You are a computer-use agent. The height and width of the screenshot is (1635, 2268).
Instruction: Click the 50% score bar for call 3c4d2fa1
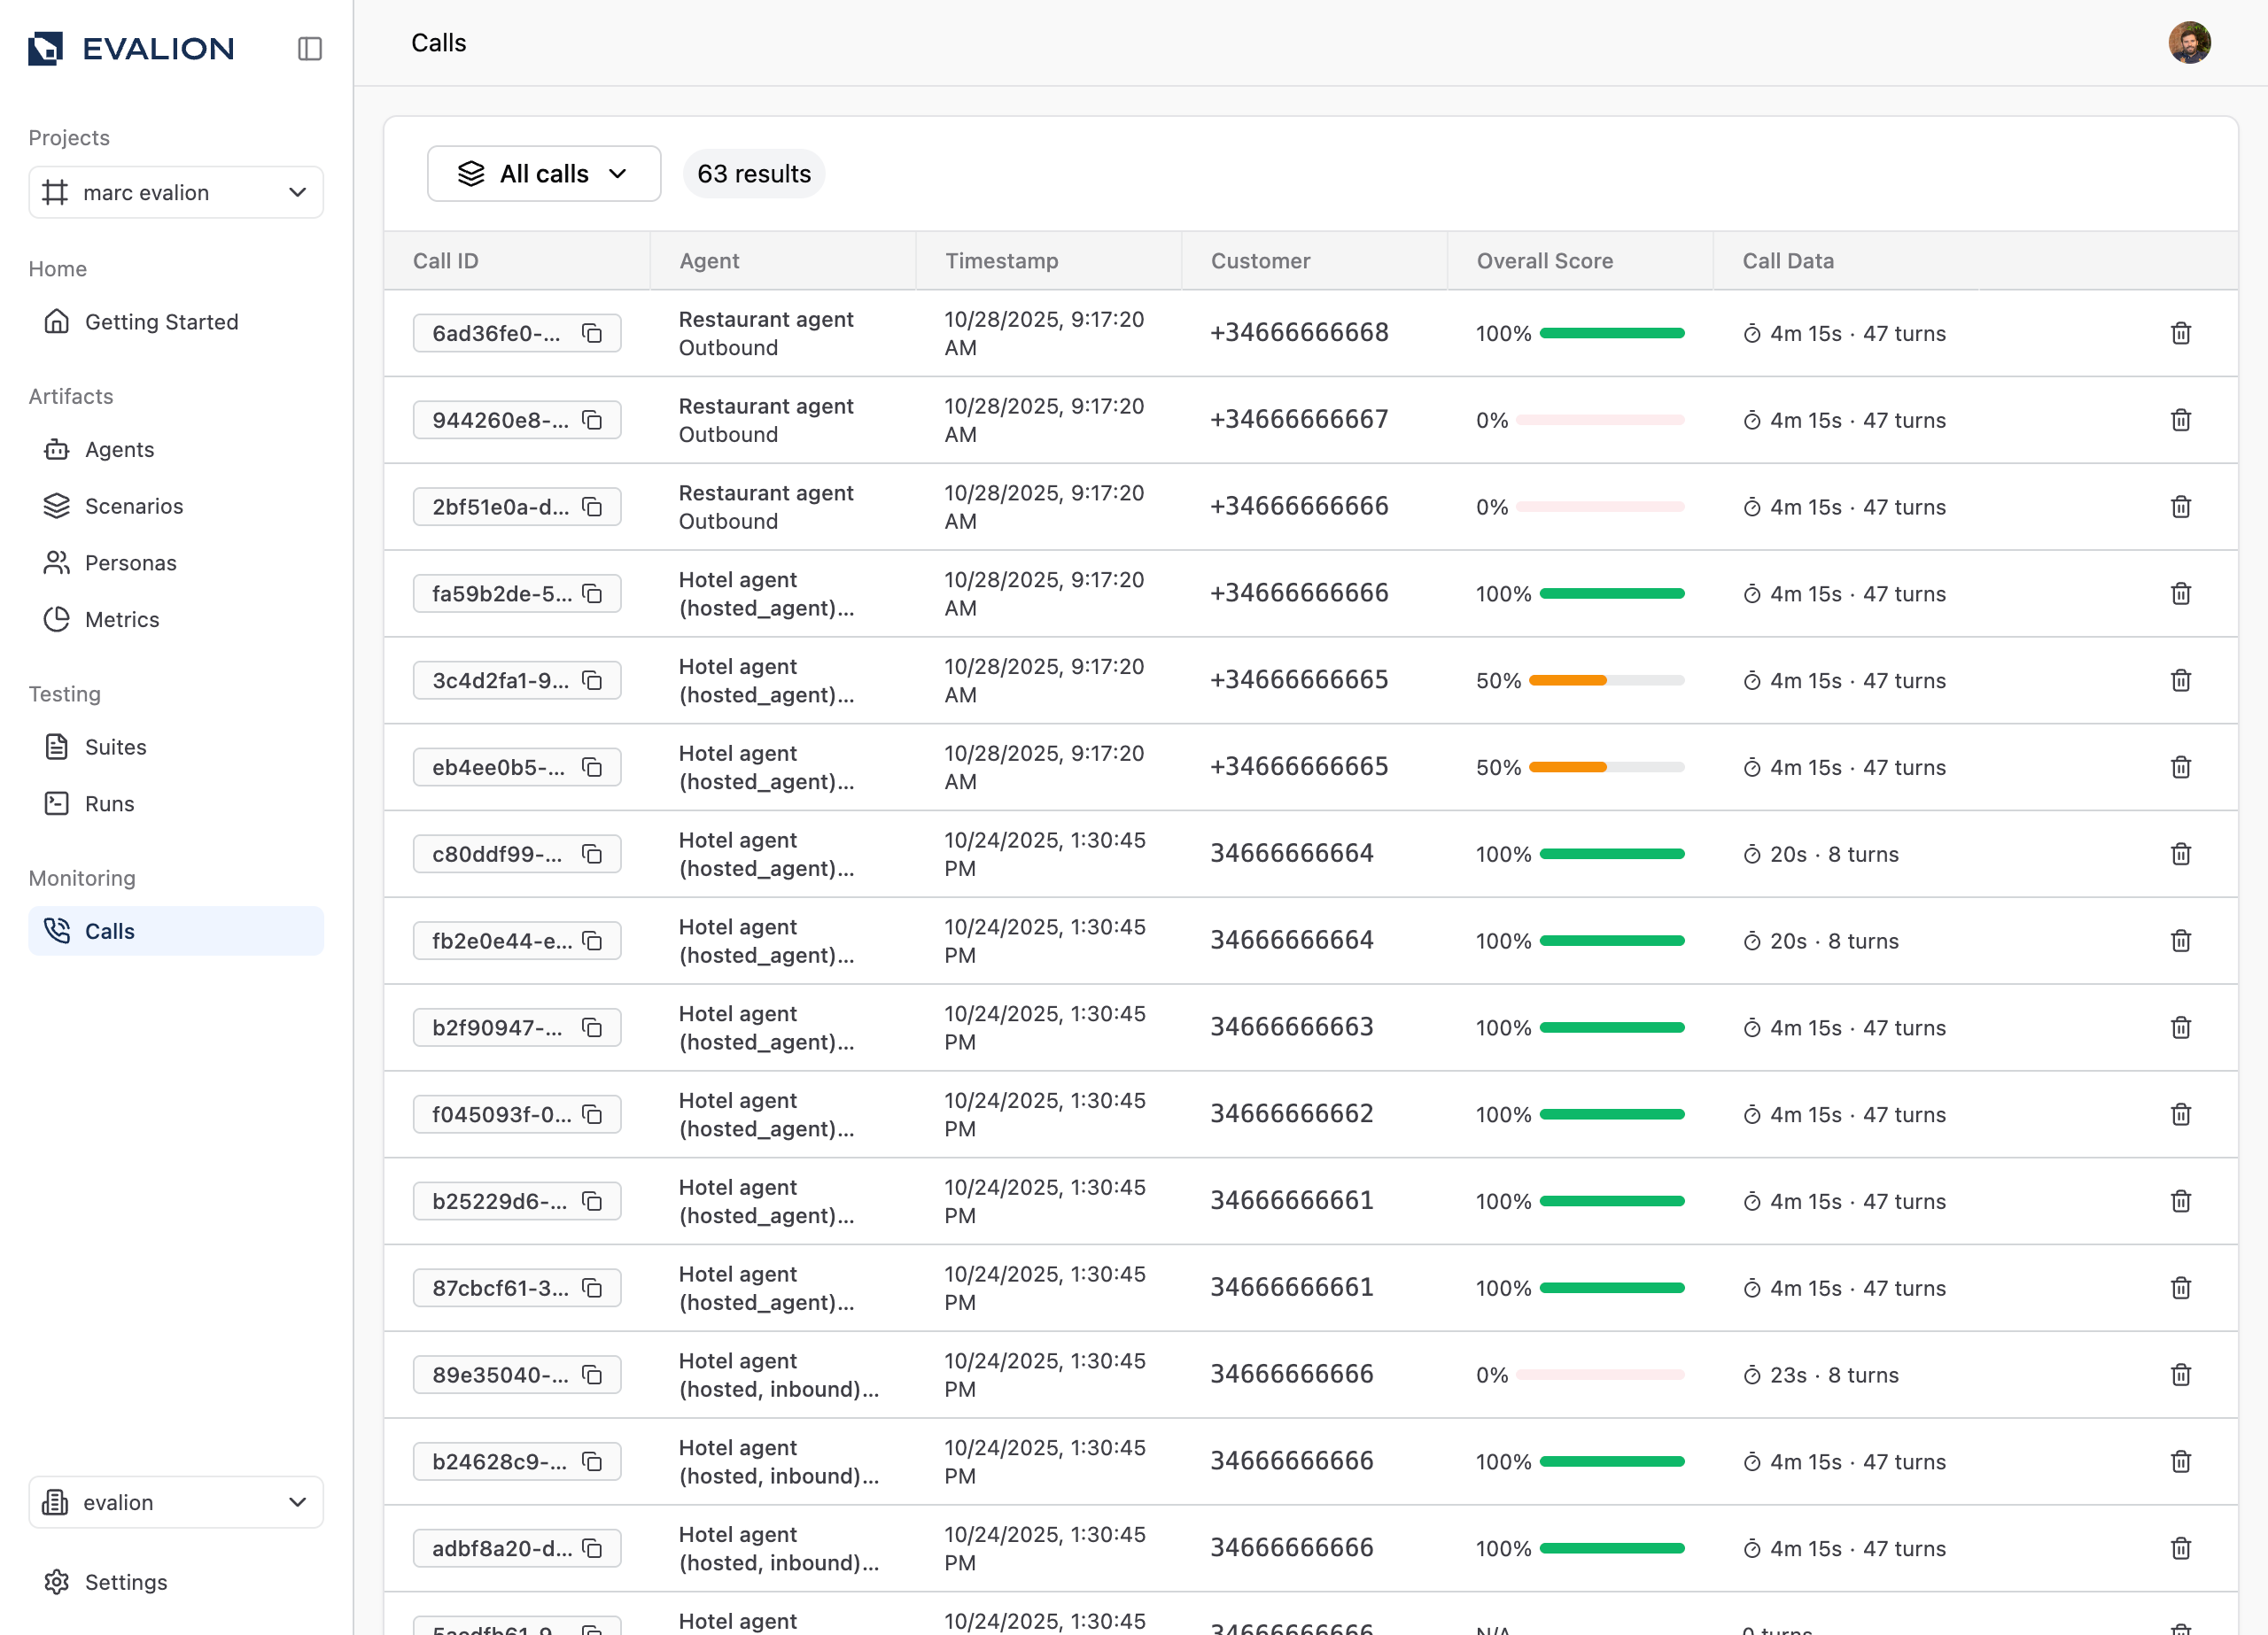(1606, 681)
